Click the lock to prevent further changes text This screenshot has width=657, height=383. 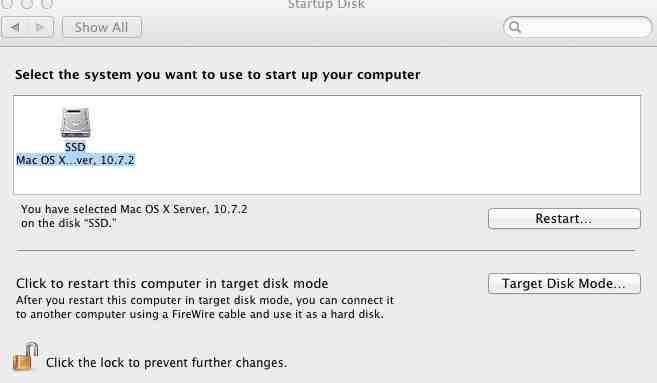pyautogui.click(x=166, y=362)
